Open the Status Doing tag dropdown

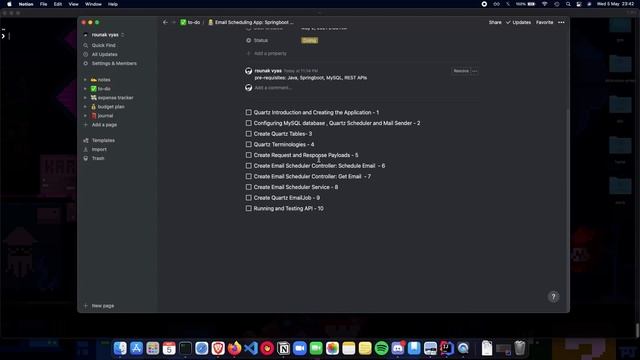tap(309, 40)
